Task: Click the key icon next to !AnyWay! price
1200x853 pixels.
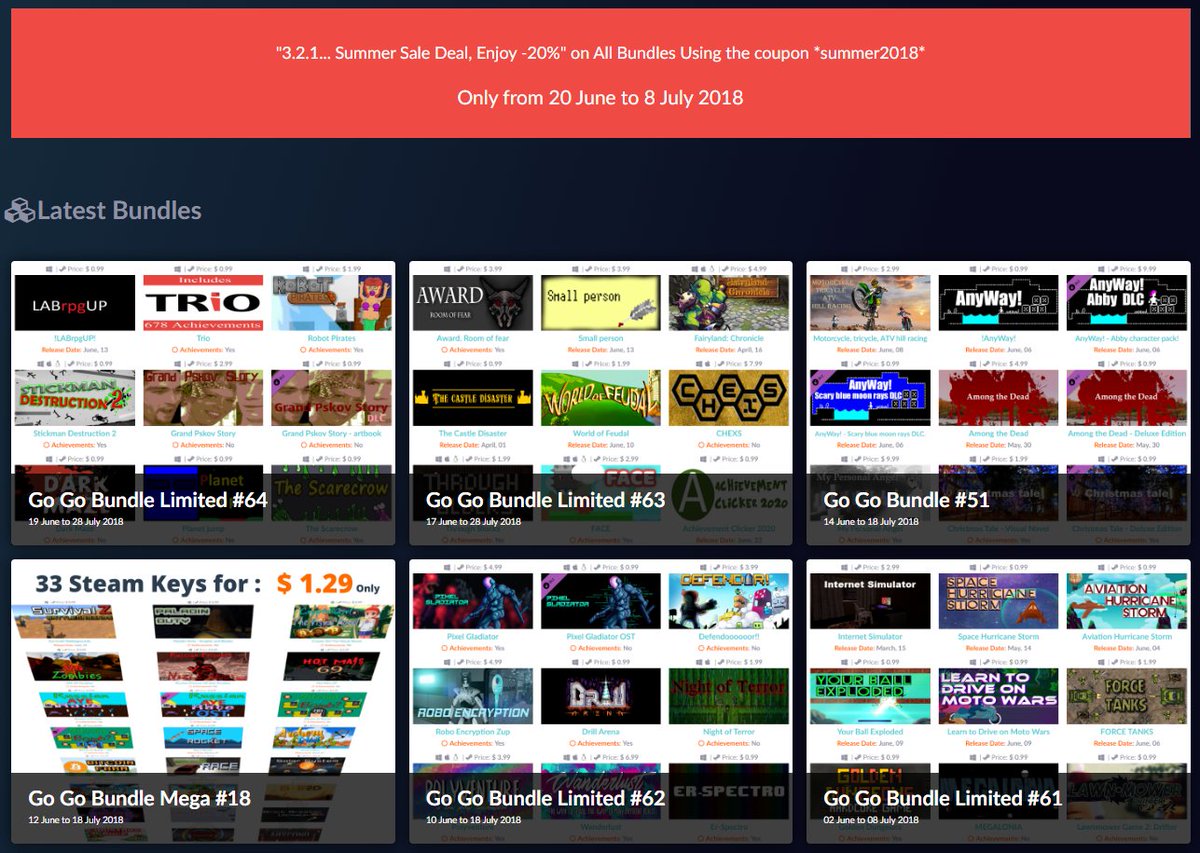Action: [x=987, y=267]
